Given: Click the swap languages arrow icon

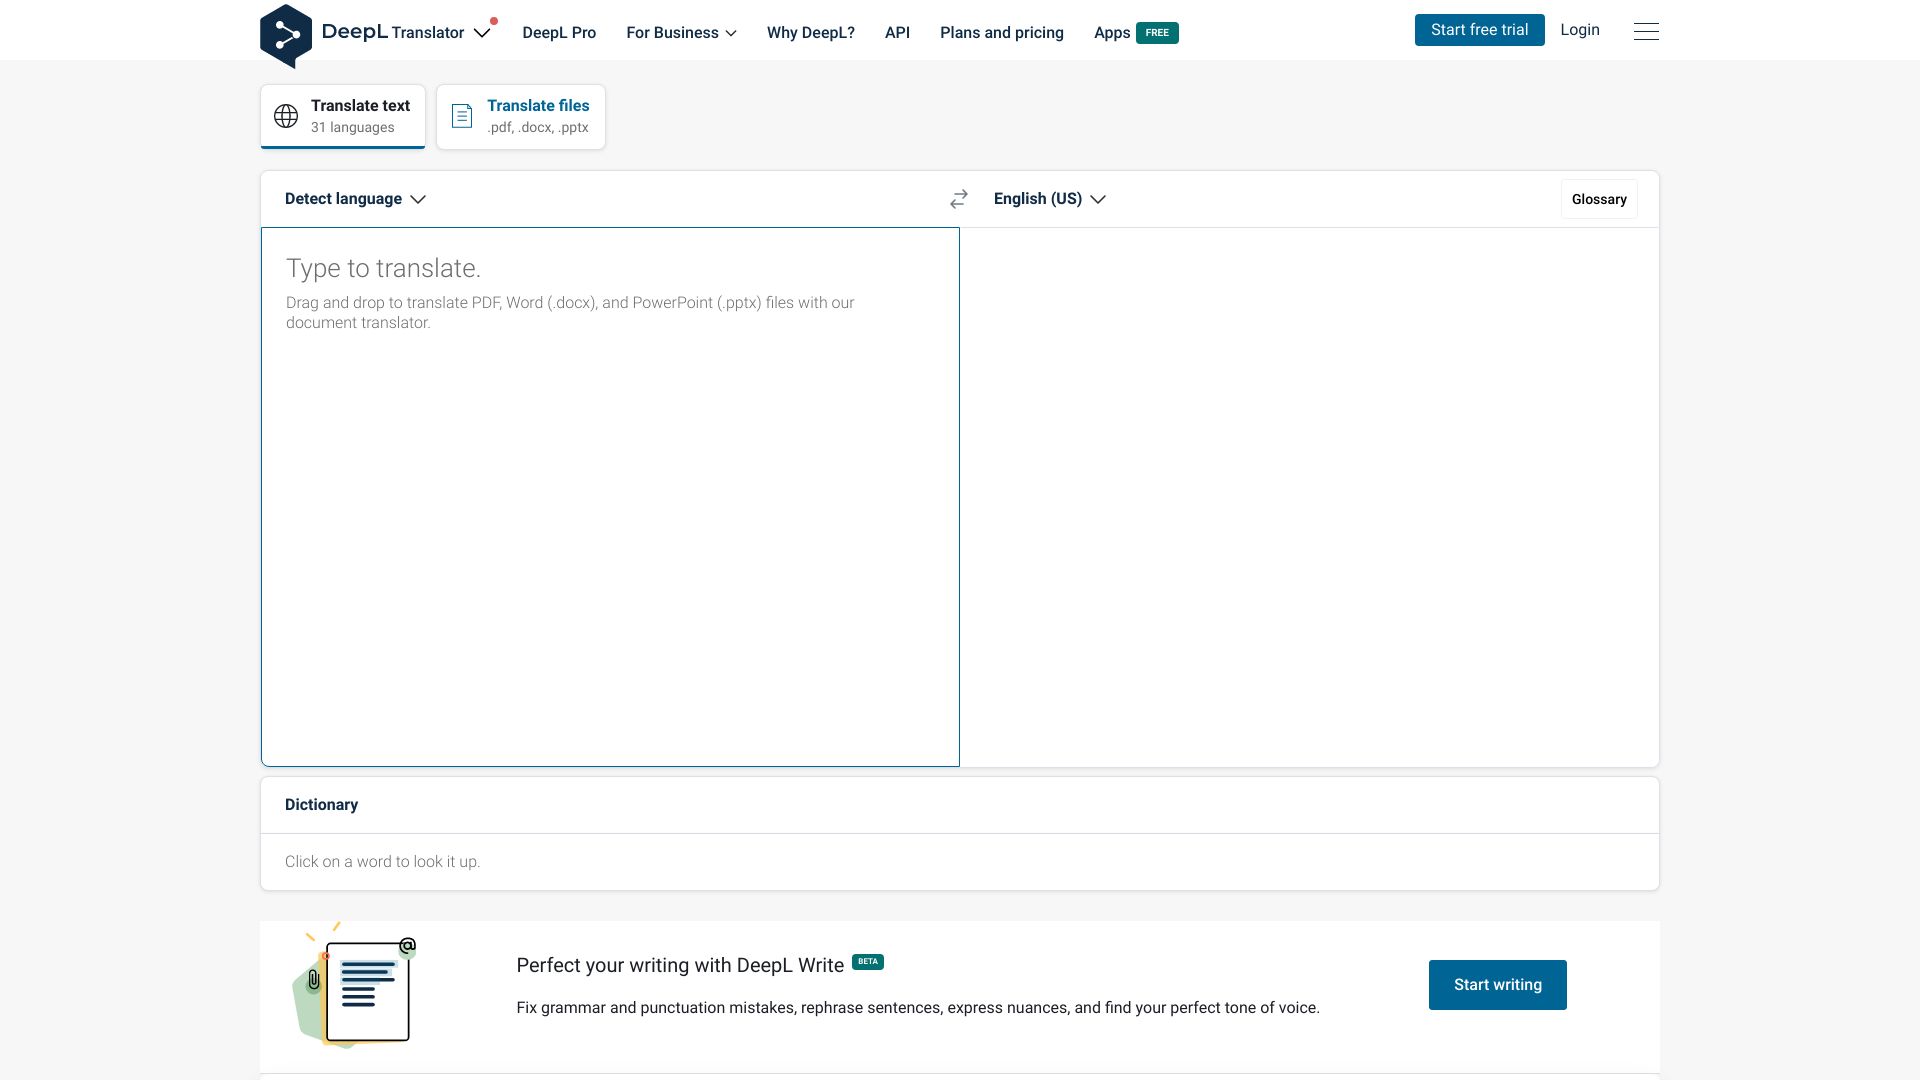Looking at the screenshot, I should [x=959, y=198].
